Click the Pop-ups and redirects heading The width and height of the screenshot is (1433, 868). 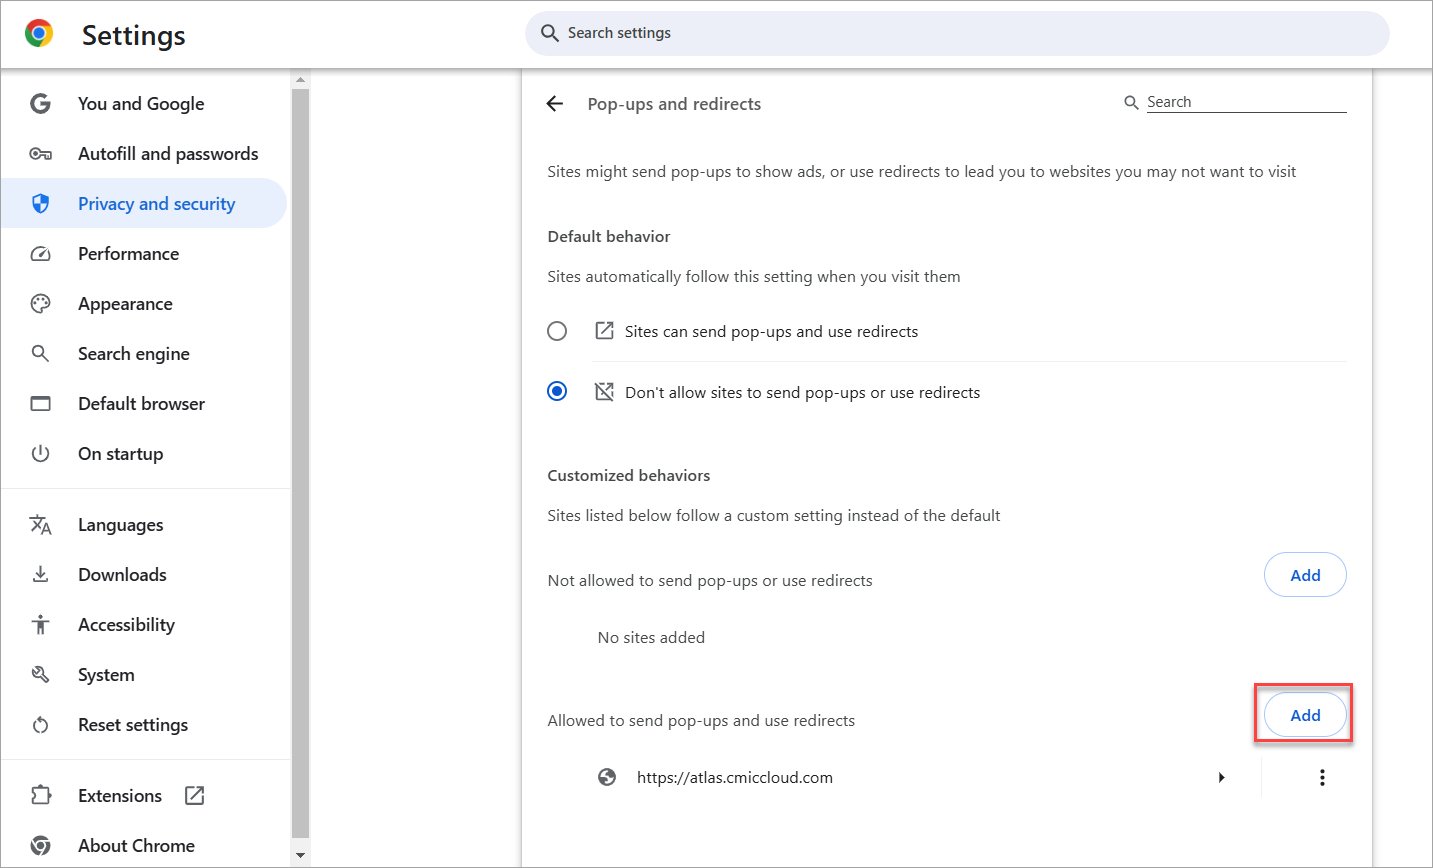pos(674,104)
